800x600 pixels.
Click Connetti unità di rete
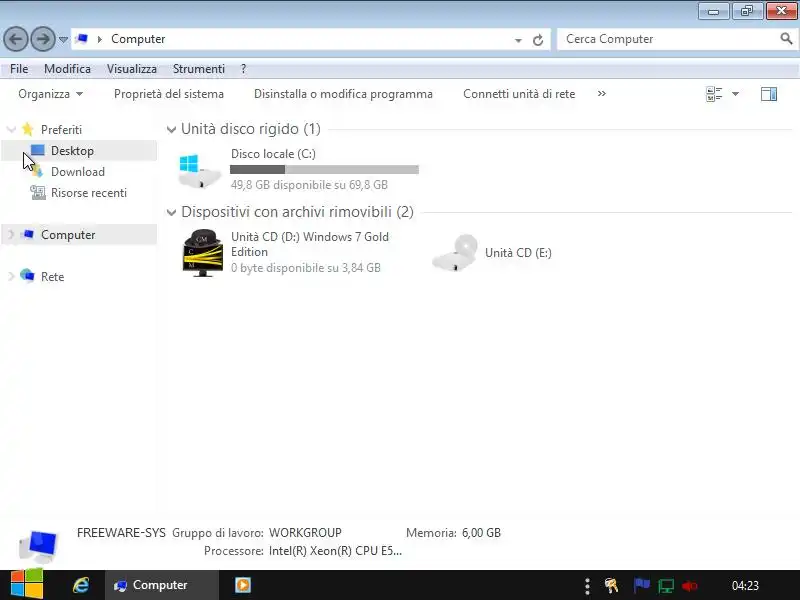[519, 94]
